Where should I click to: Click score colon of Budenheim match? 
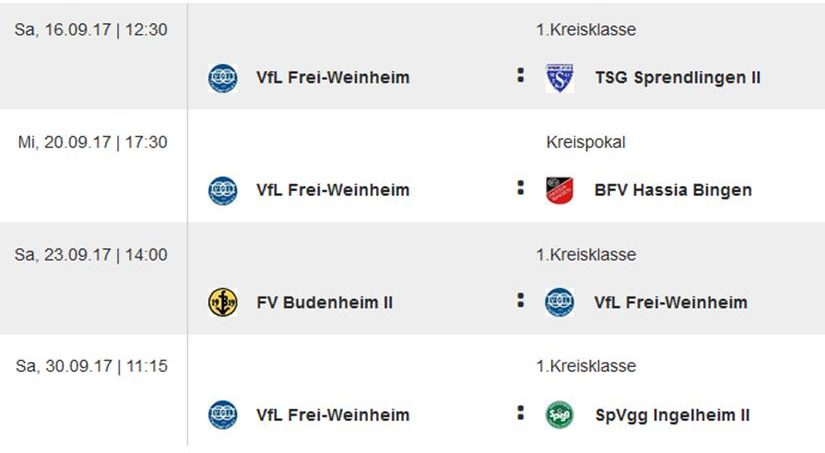coord(520,300)
